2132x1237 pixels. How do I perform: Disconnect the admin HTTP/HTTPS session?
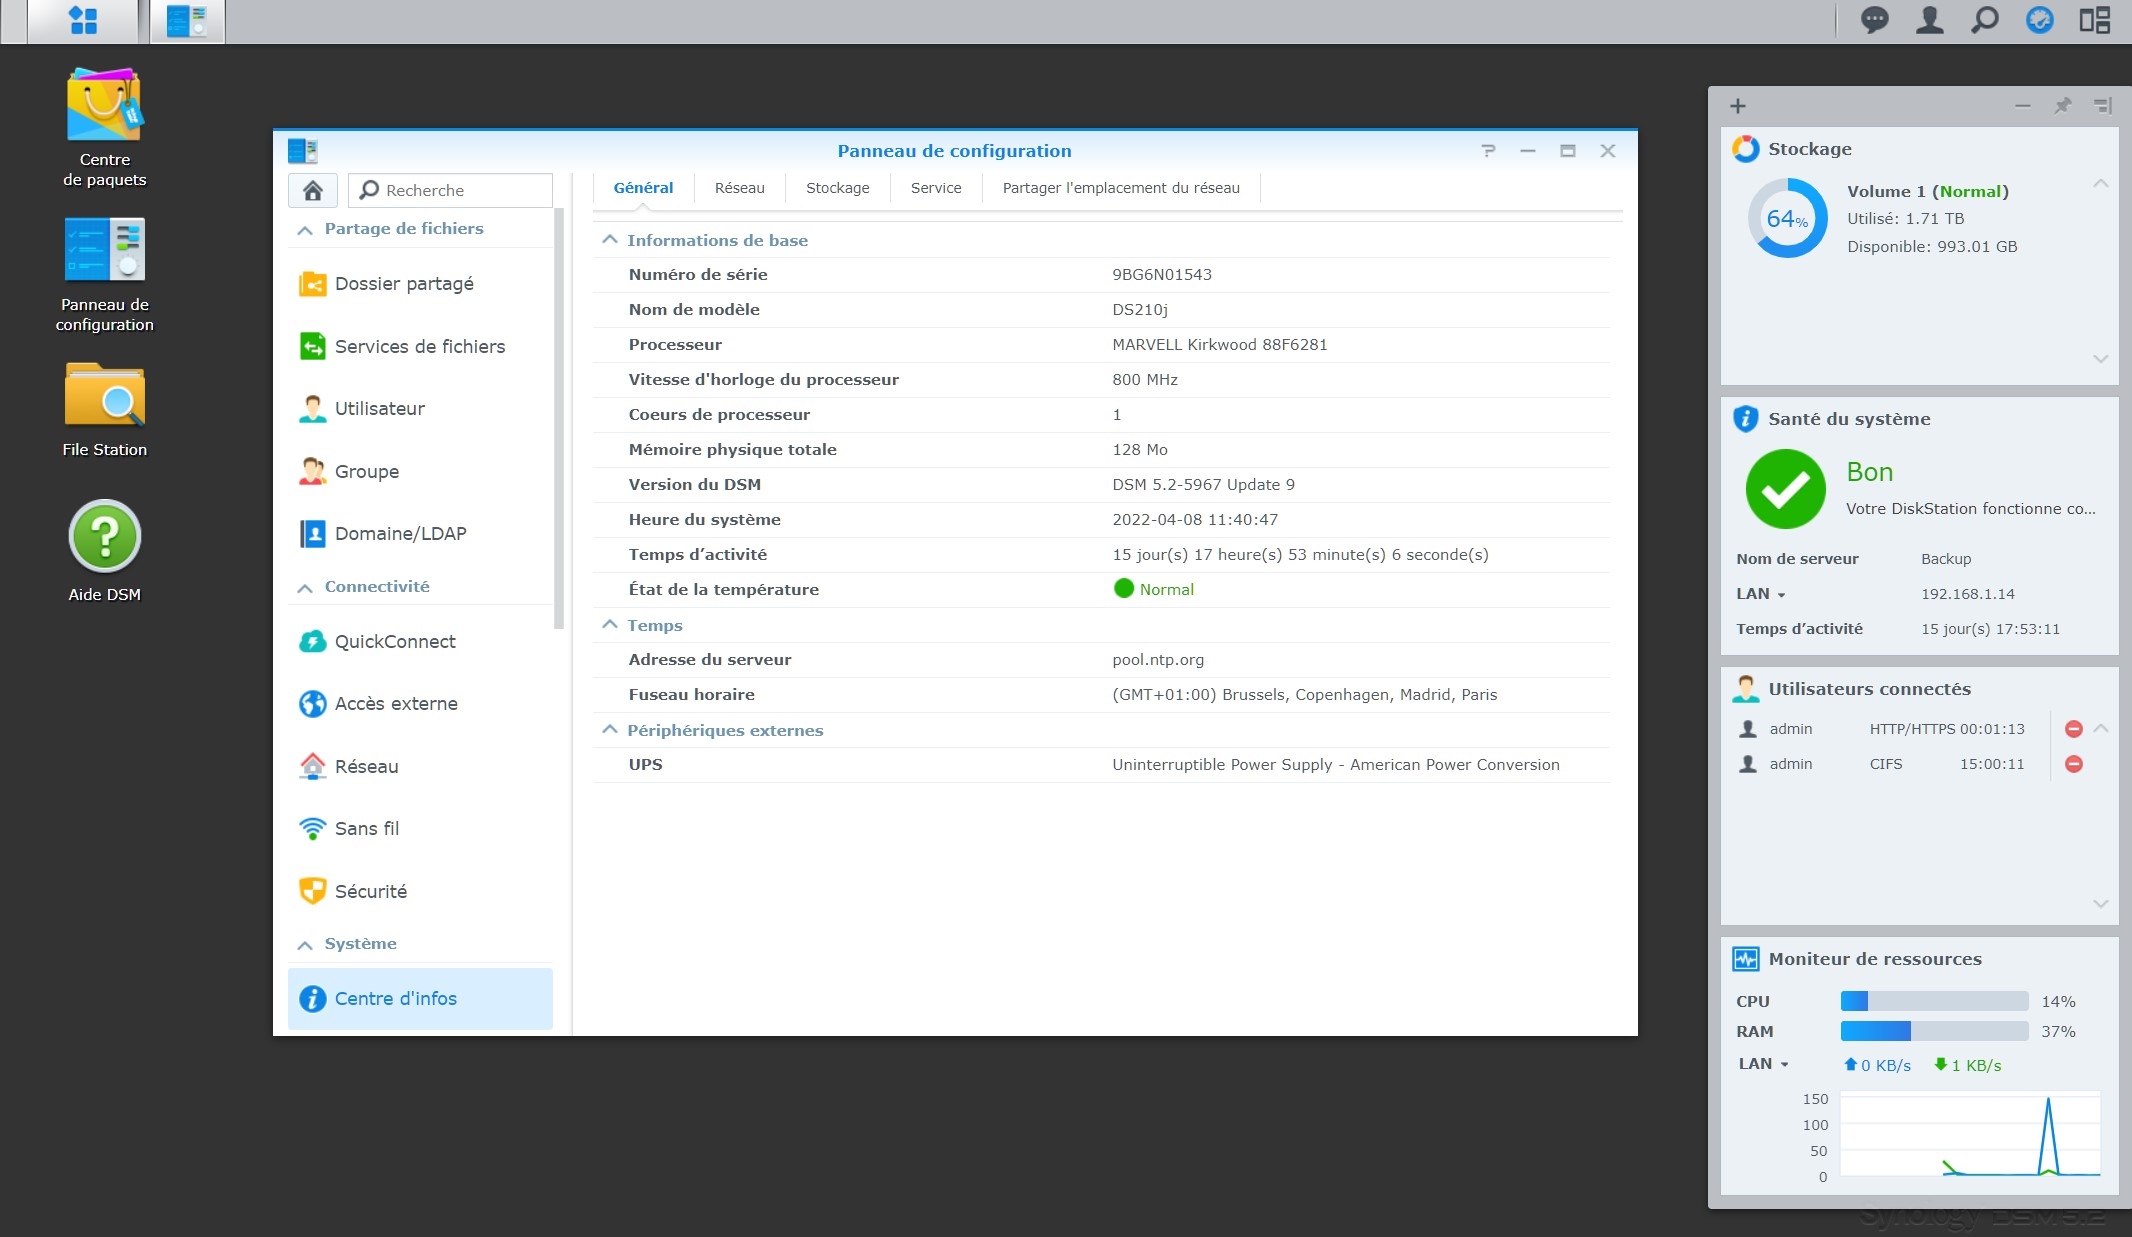[2074, 729]
